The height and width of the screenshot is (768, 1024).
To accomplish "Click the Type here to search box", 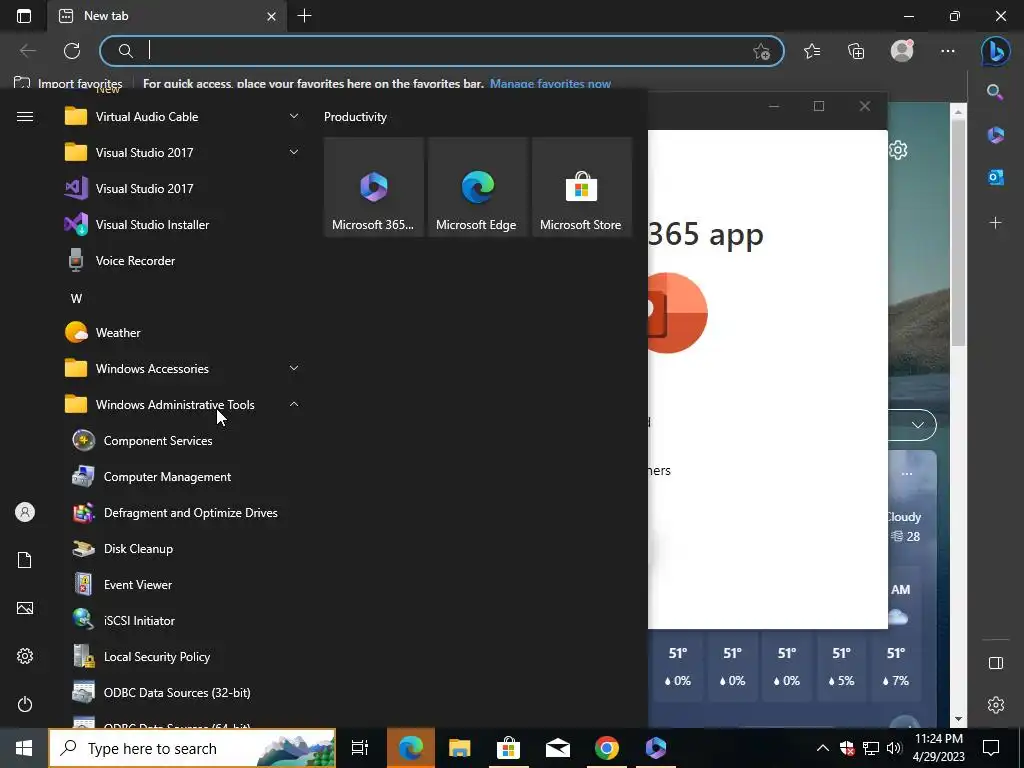I will 192,748.
